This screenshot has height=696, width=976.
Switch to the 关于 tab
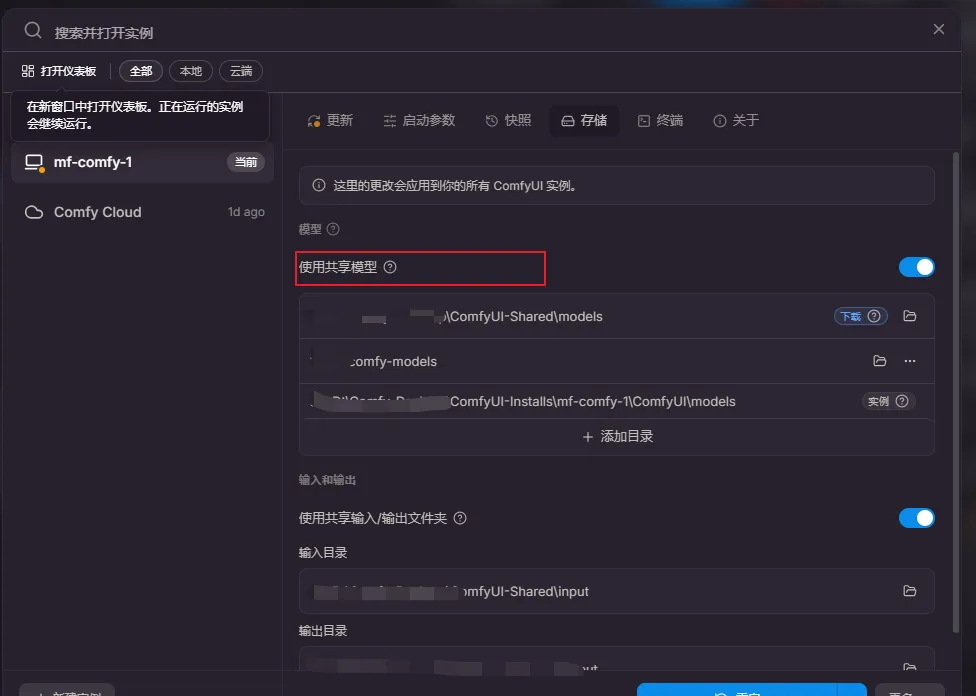736,120
